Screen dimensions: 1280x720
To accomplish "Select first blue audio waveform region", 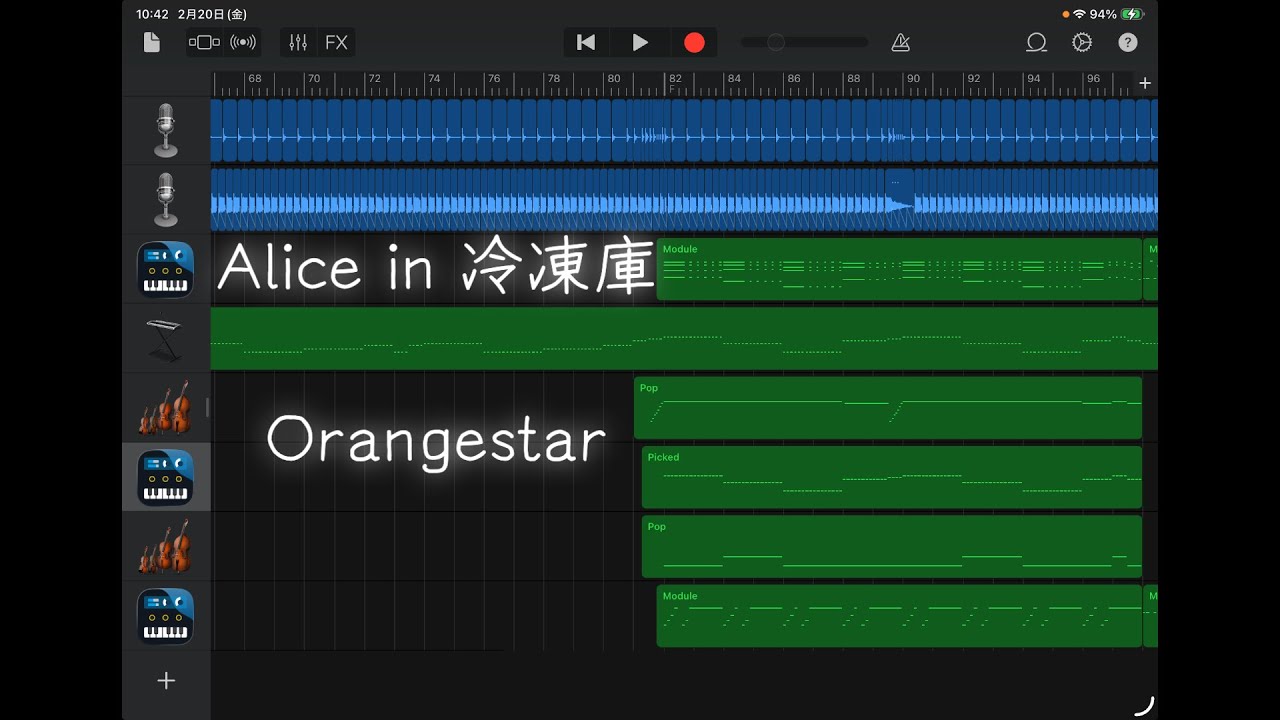I will 684,130.
